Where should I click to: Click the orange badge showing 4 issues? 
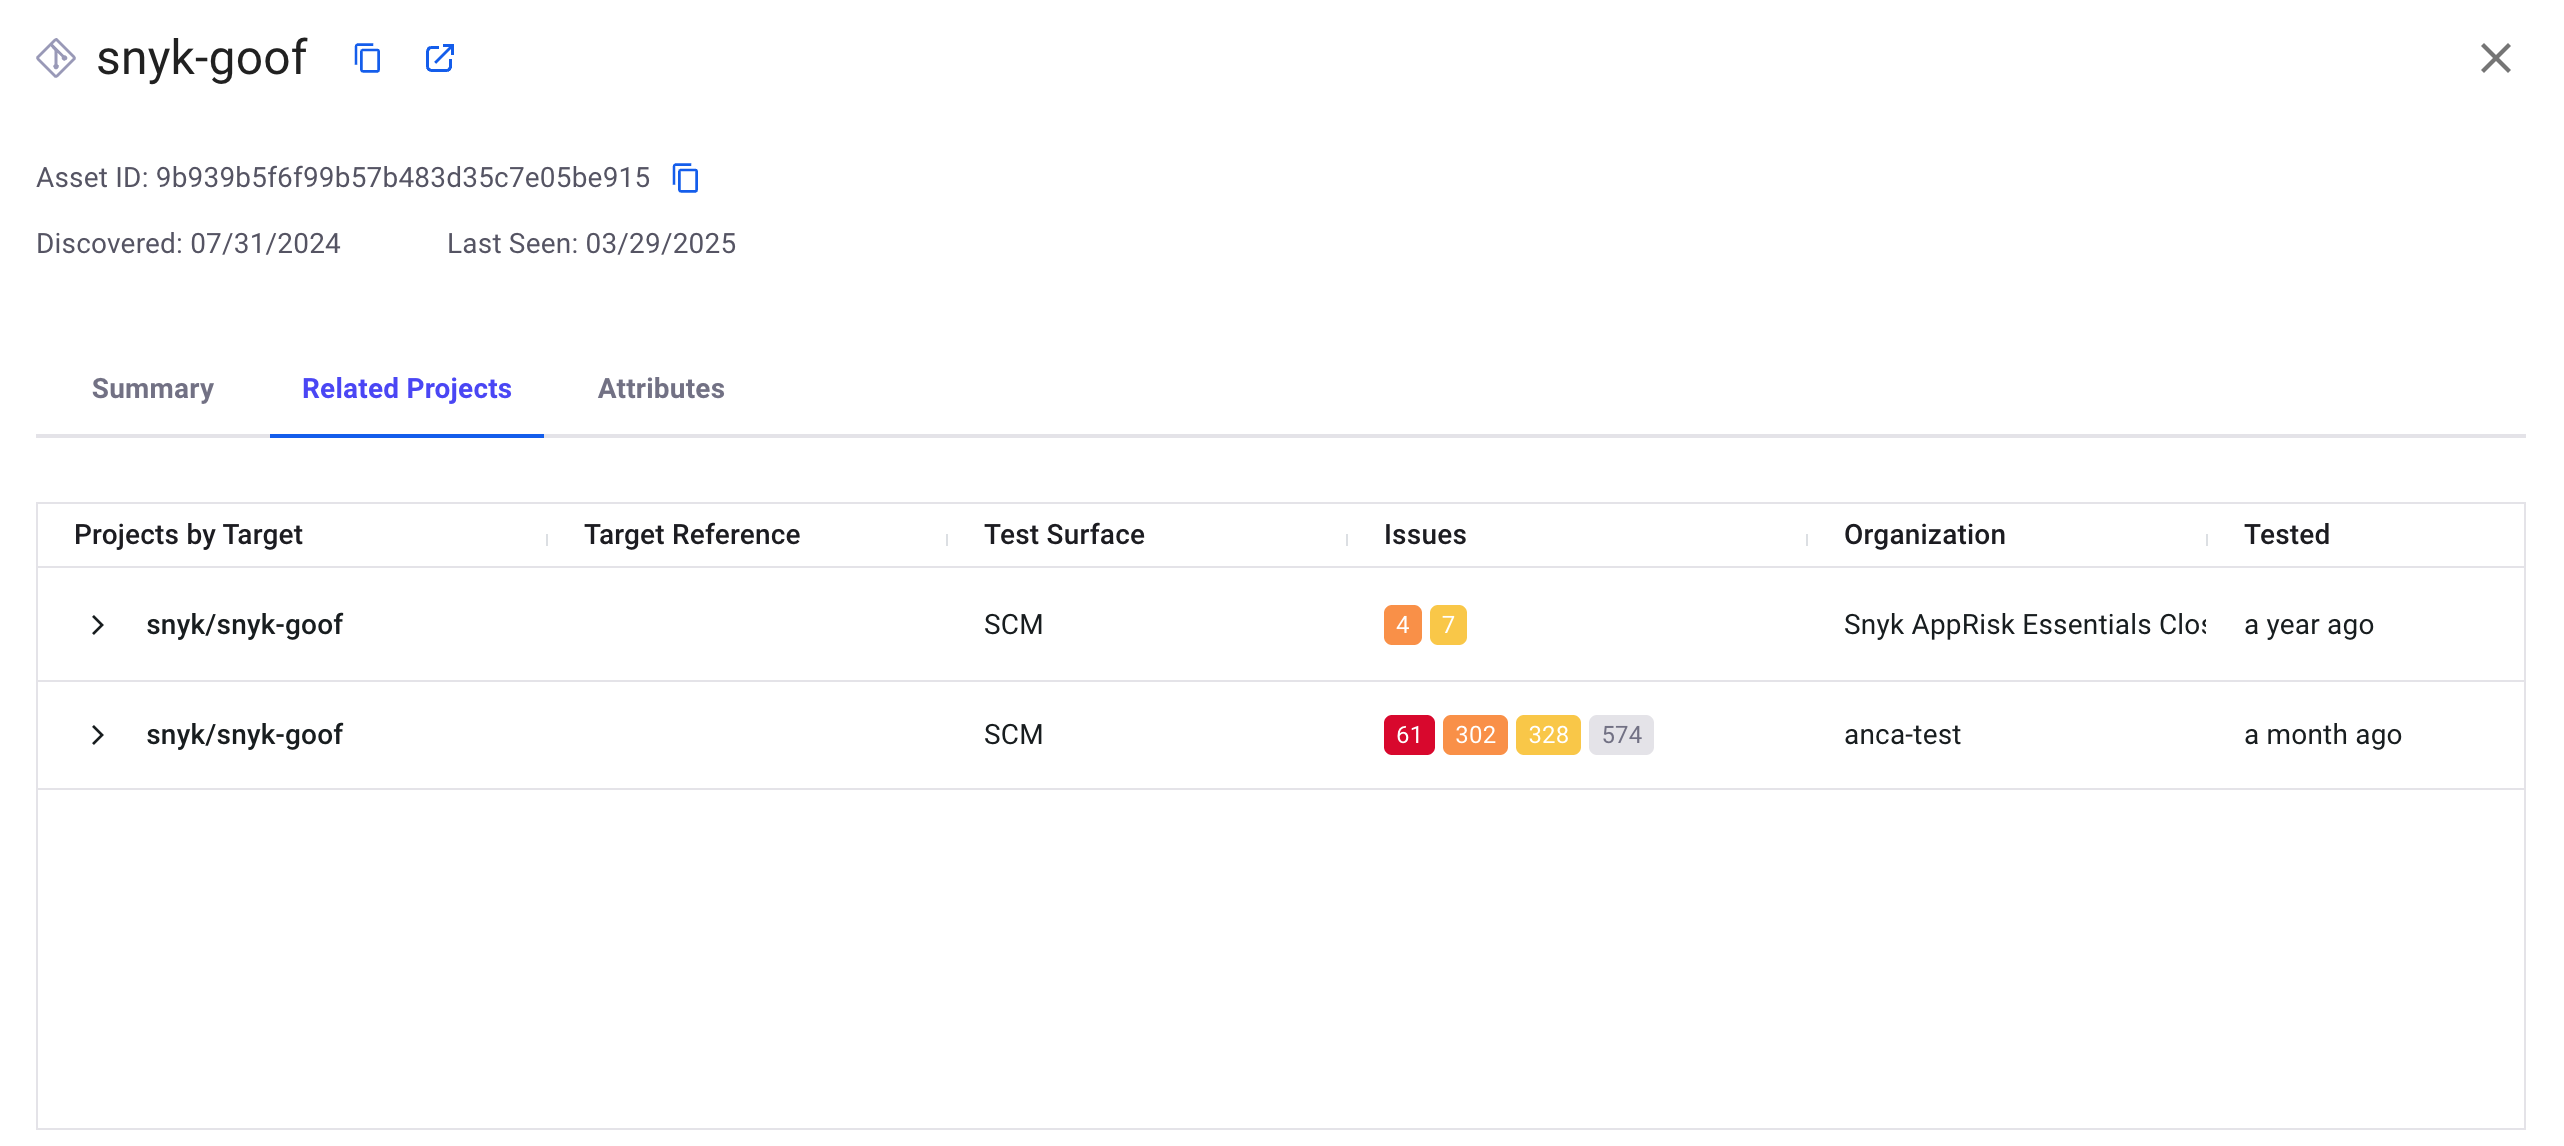[1402, 625]
